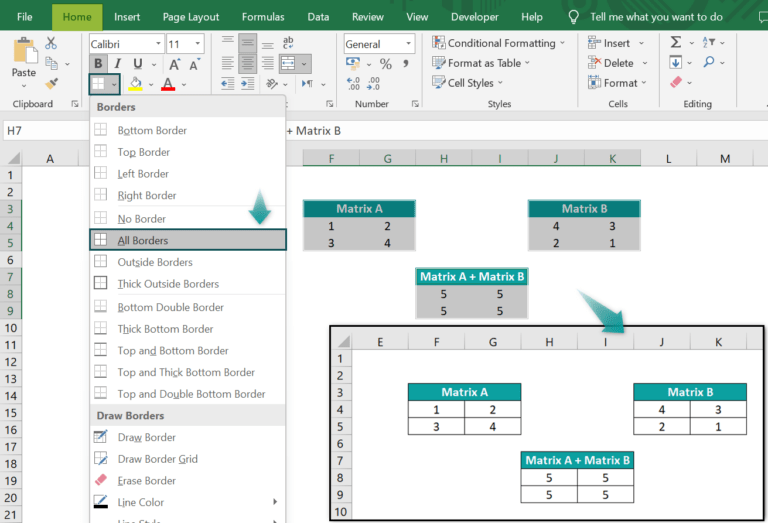Click the Find & Select magnifier icon

pyautogui.click(x=709, y=62)
